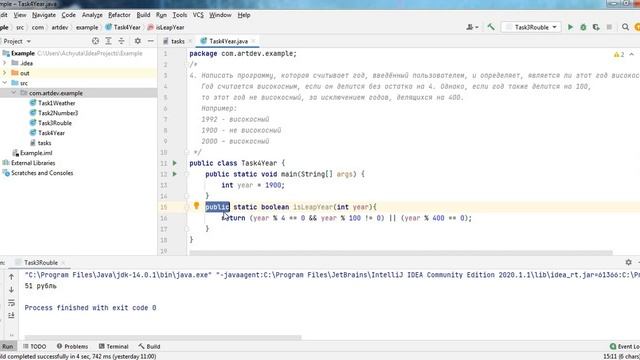The height and width of the screenshot is (360, 640).
Task: Open the Build menu
Action: [x=143, y=15]
